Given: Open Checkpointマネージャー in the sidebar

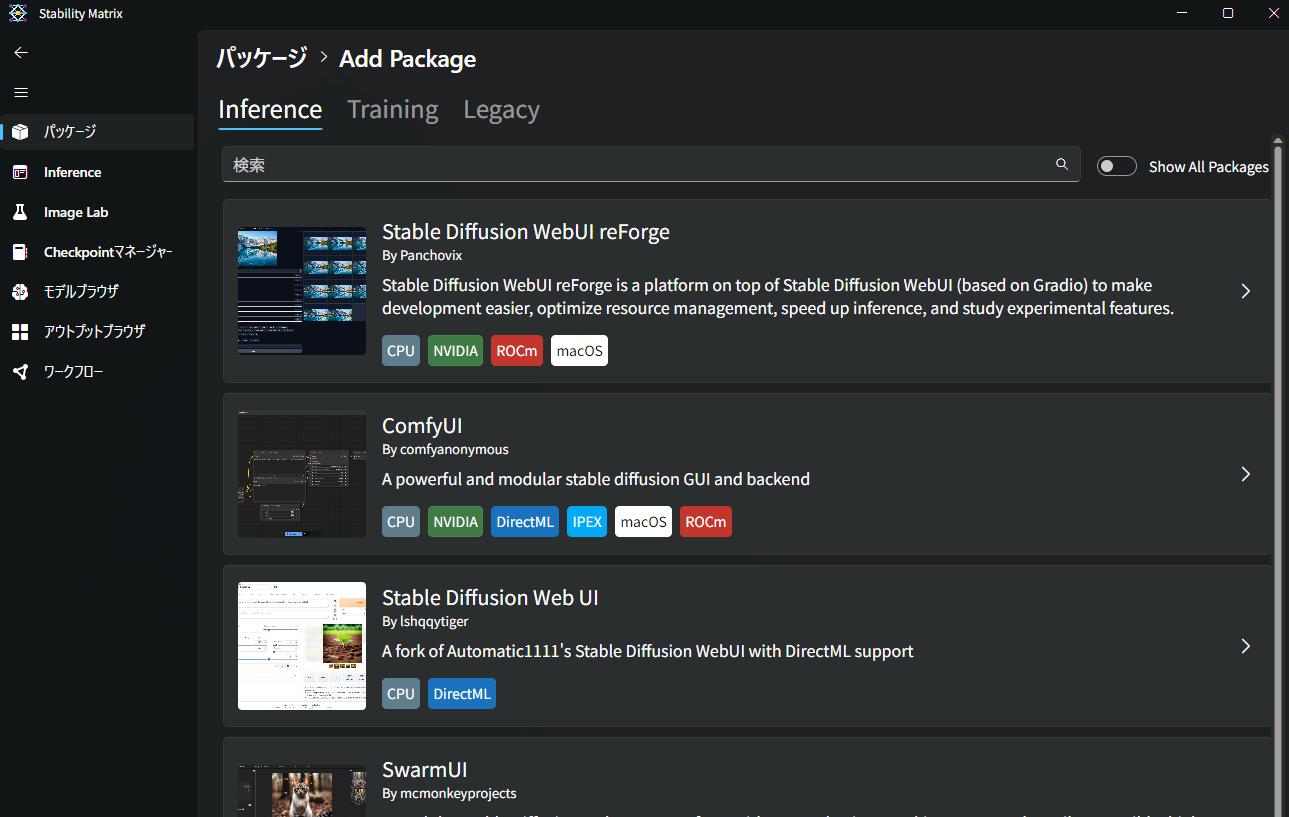Looking at the screenshot, I should [97, 252].
